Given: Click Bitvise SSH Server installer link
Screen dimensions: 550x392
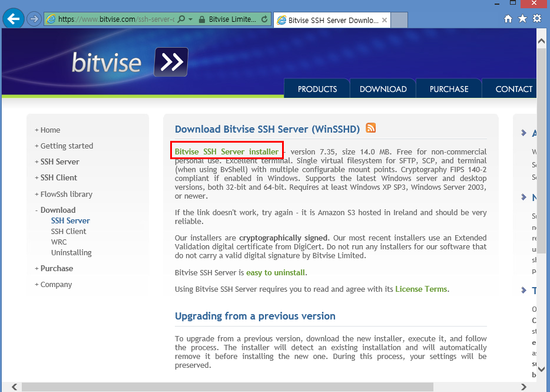Looking at the screenshot, I should [x=227, y=152].
